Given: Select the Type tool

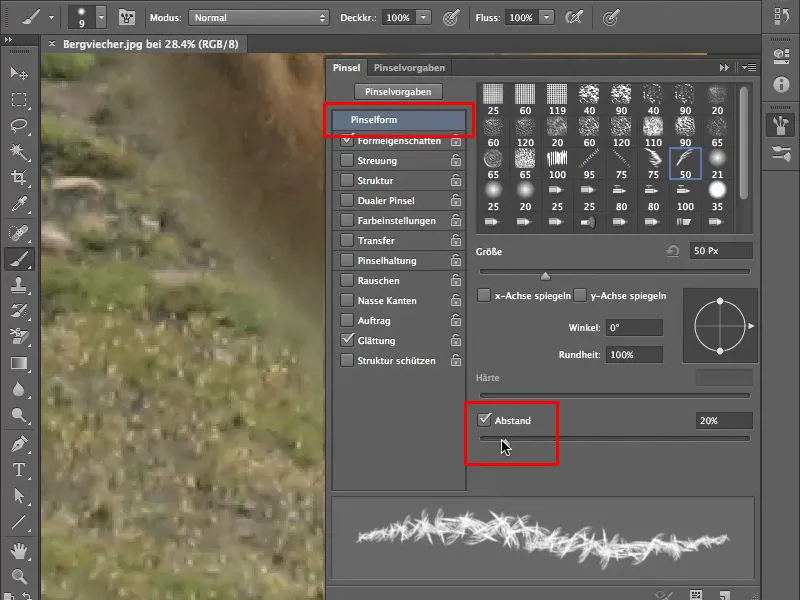Looking at the screenshot, I should [19, 469].
